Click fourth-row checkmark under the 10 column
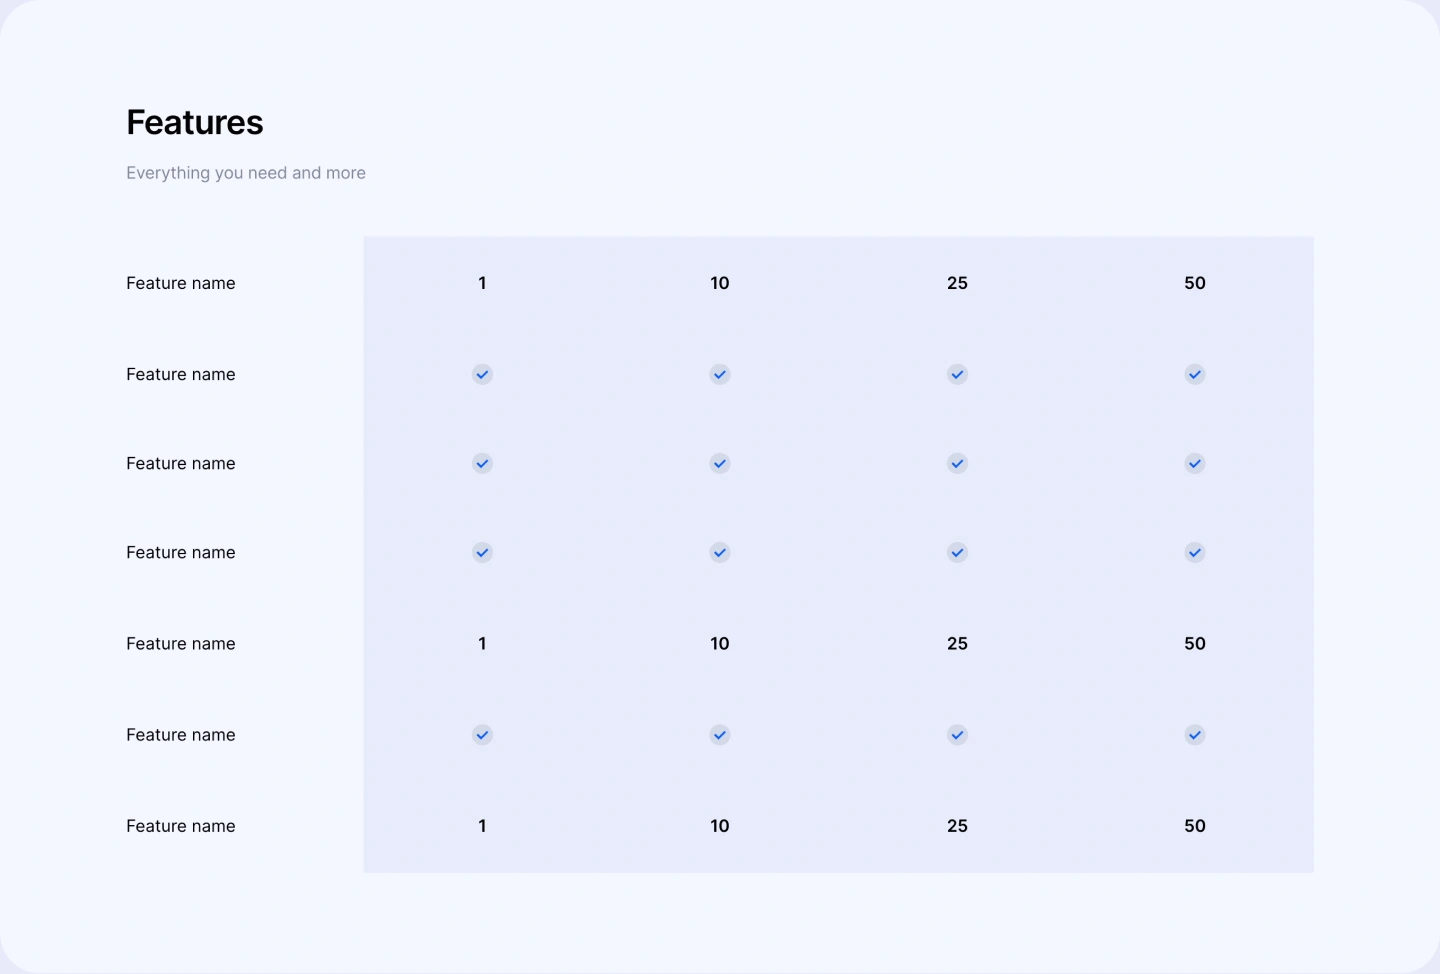1440x974 pixels. [720, 552]
